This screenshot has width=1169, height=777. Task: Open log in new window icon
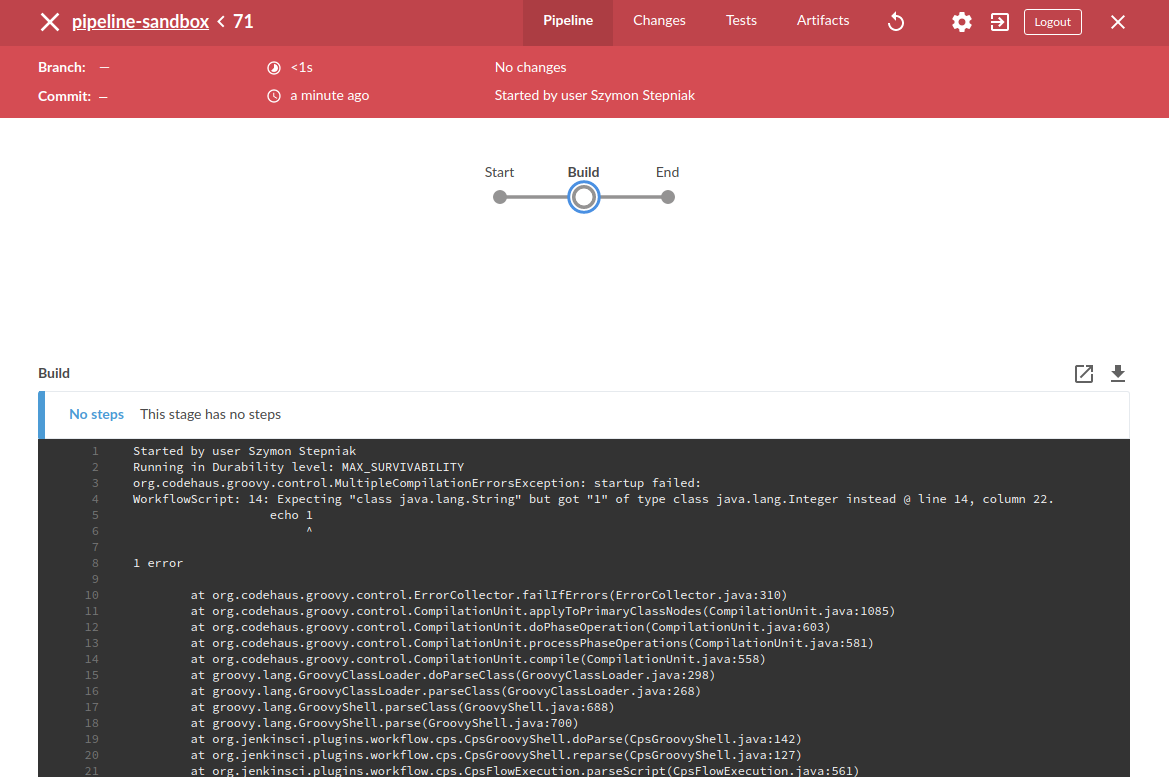(1084, 374)
